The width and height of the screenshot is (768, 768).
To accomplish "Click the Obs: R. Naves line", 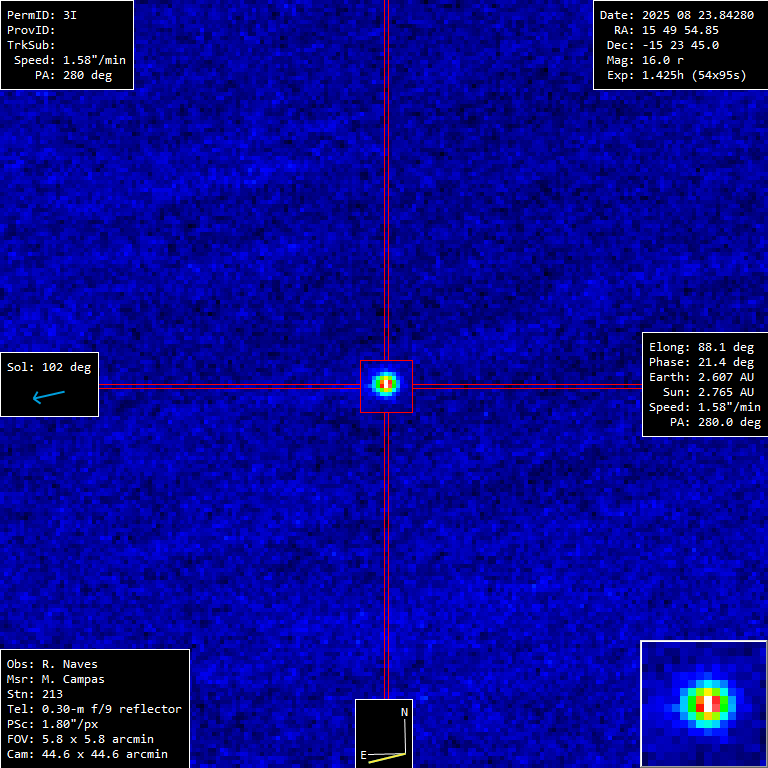I will click(x=52, y=664).
